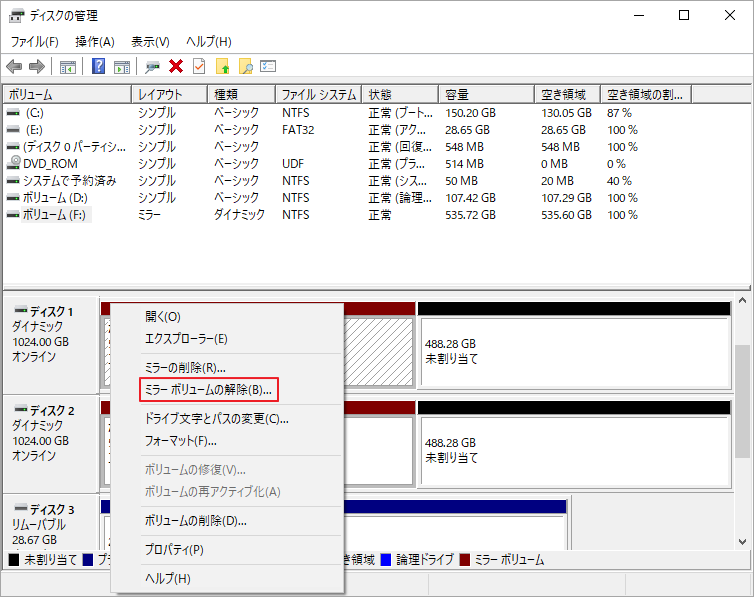
Task: Click the 150.20 GB capacity cell
Action: (470, 113)
